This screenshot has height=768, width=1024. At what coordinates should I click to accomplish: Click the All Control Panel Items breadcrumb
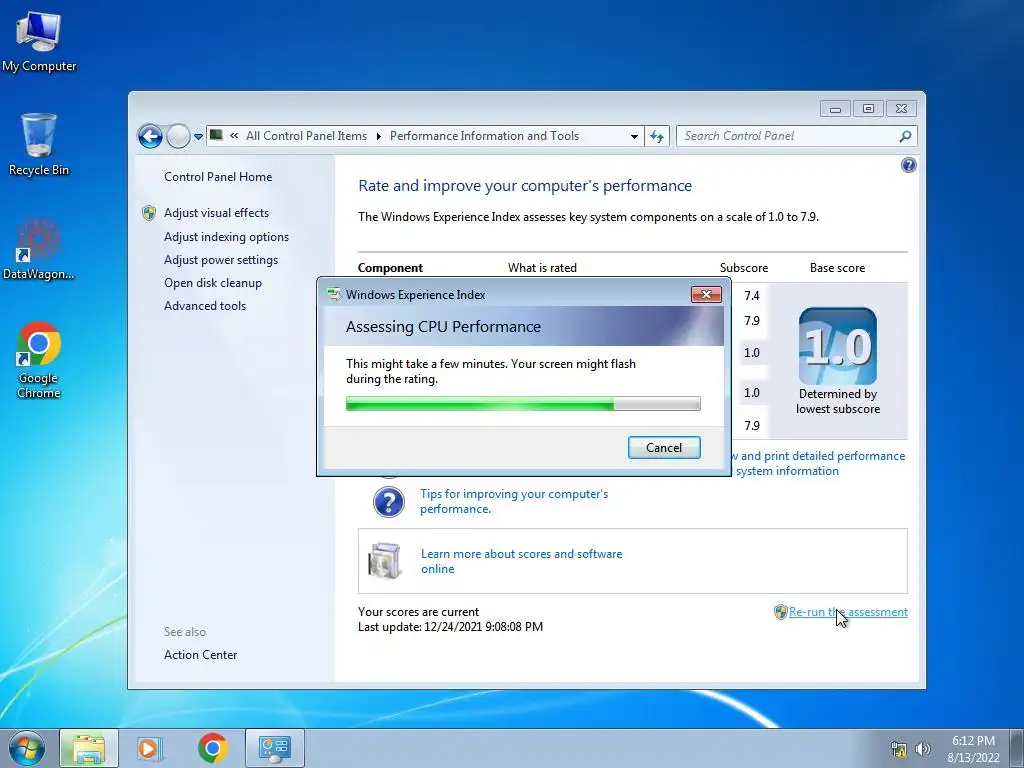tap(306, 136)
